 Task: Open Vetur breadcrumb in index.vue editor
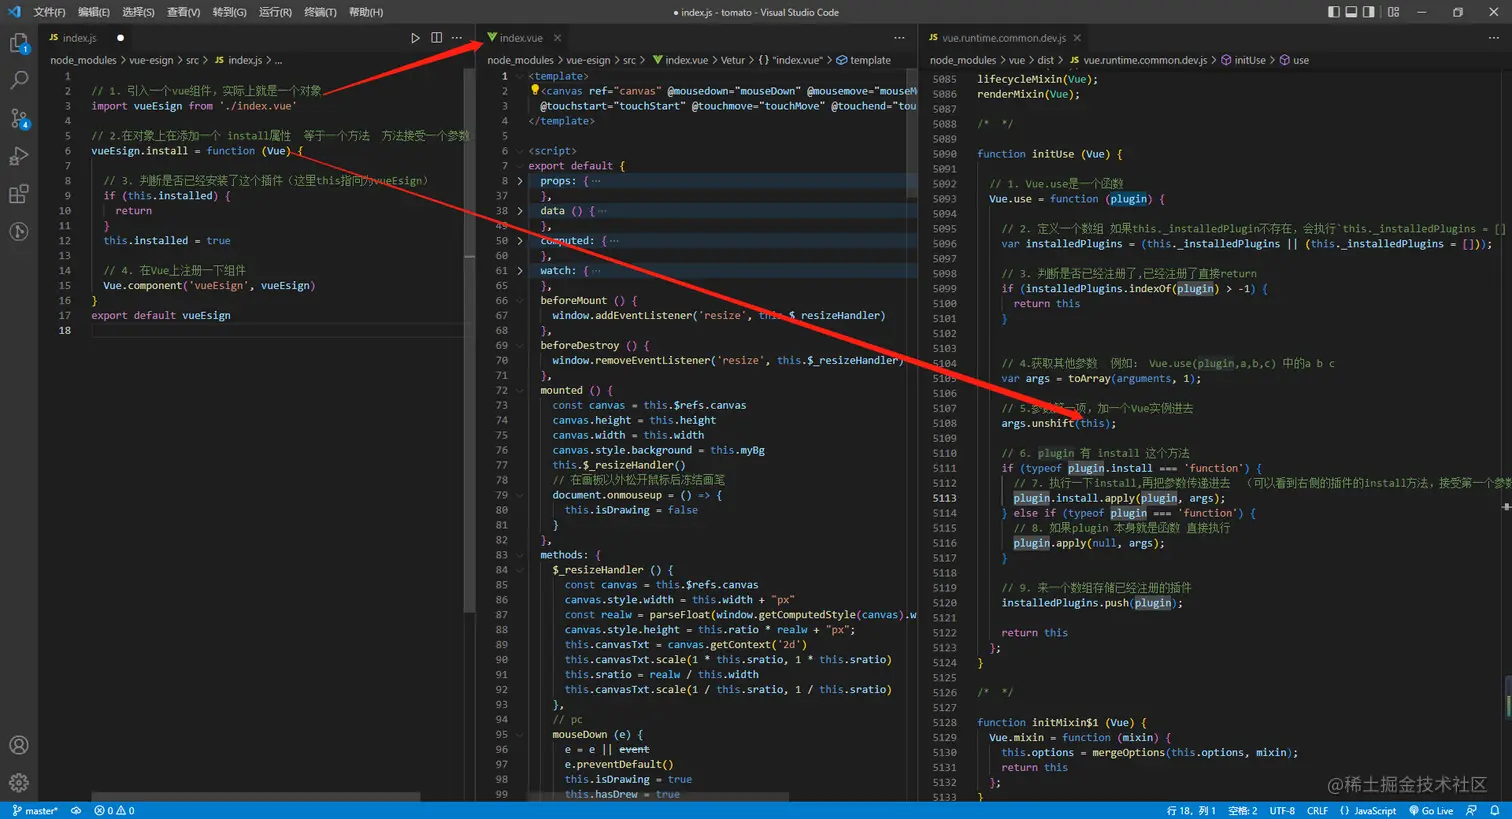coord(732,60)
